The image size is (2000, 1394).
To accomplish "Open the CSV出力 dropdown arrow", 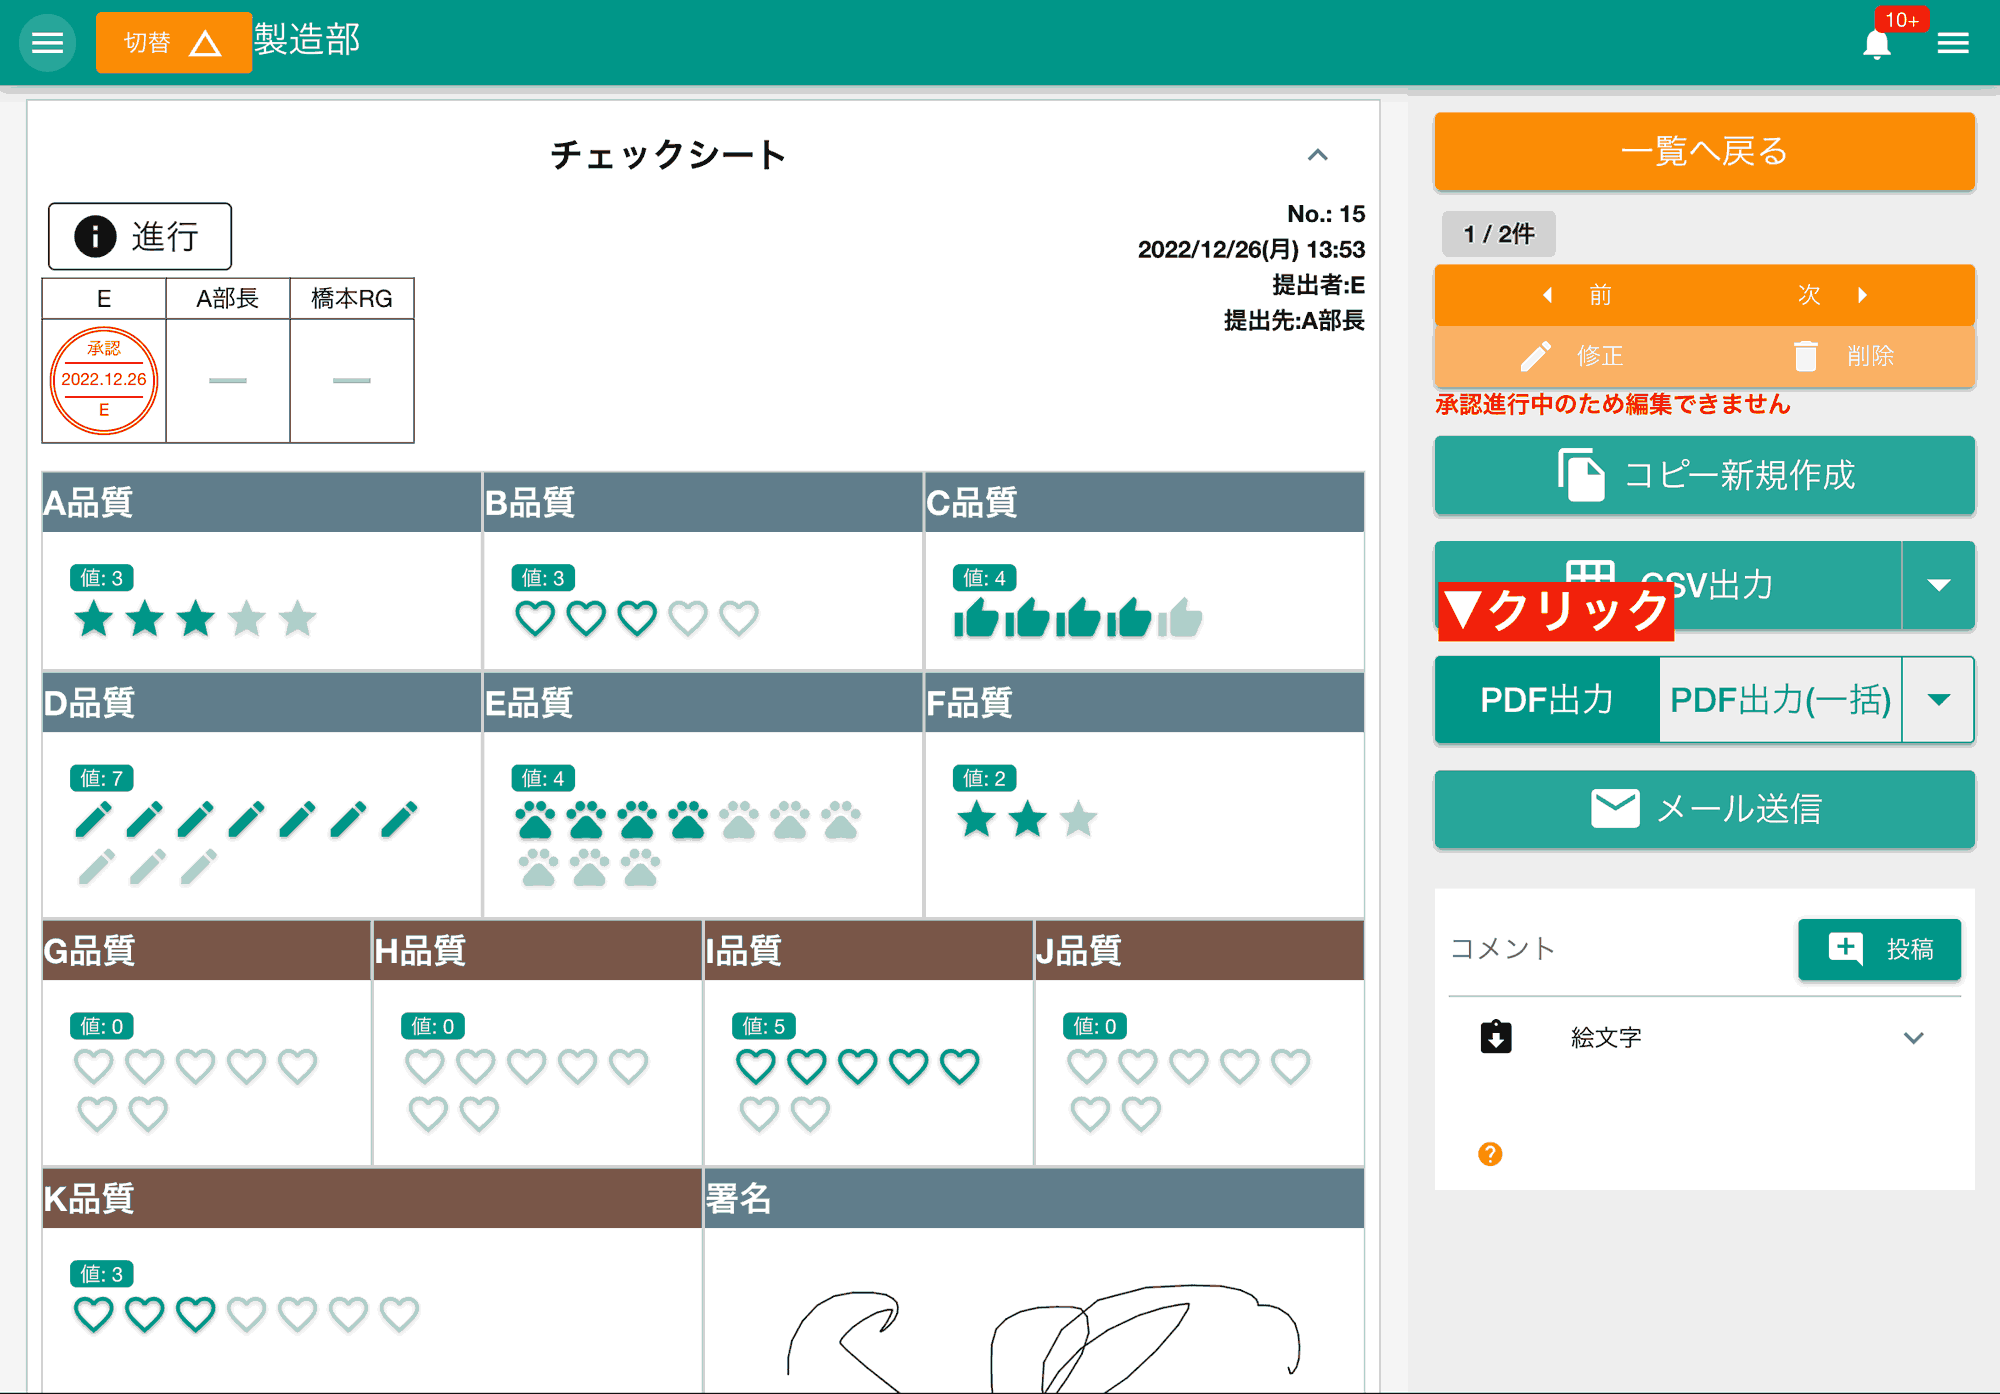I will [x=1939, y=585].
